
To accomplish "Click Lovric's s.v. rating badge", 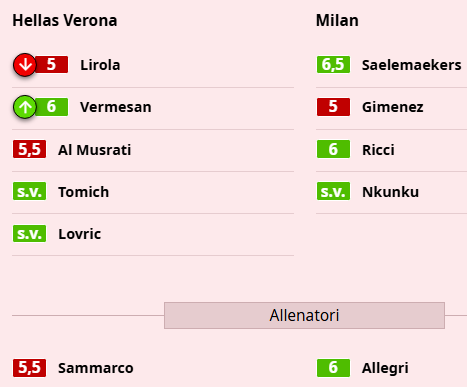I will pos(29,233).
